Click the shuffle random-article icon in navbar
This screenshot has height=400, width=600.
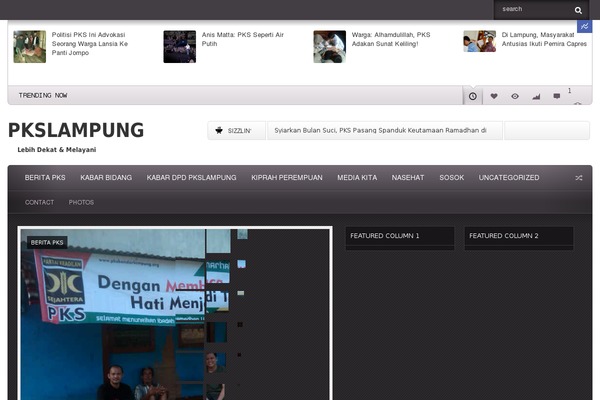(579, 178)
